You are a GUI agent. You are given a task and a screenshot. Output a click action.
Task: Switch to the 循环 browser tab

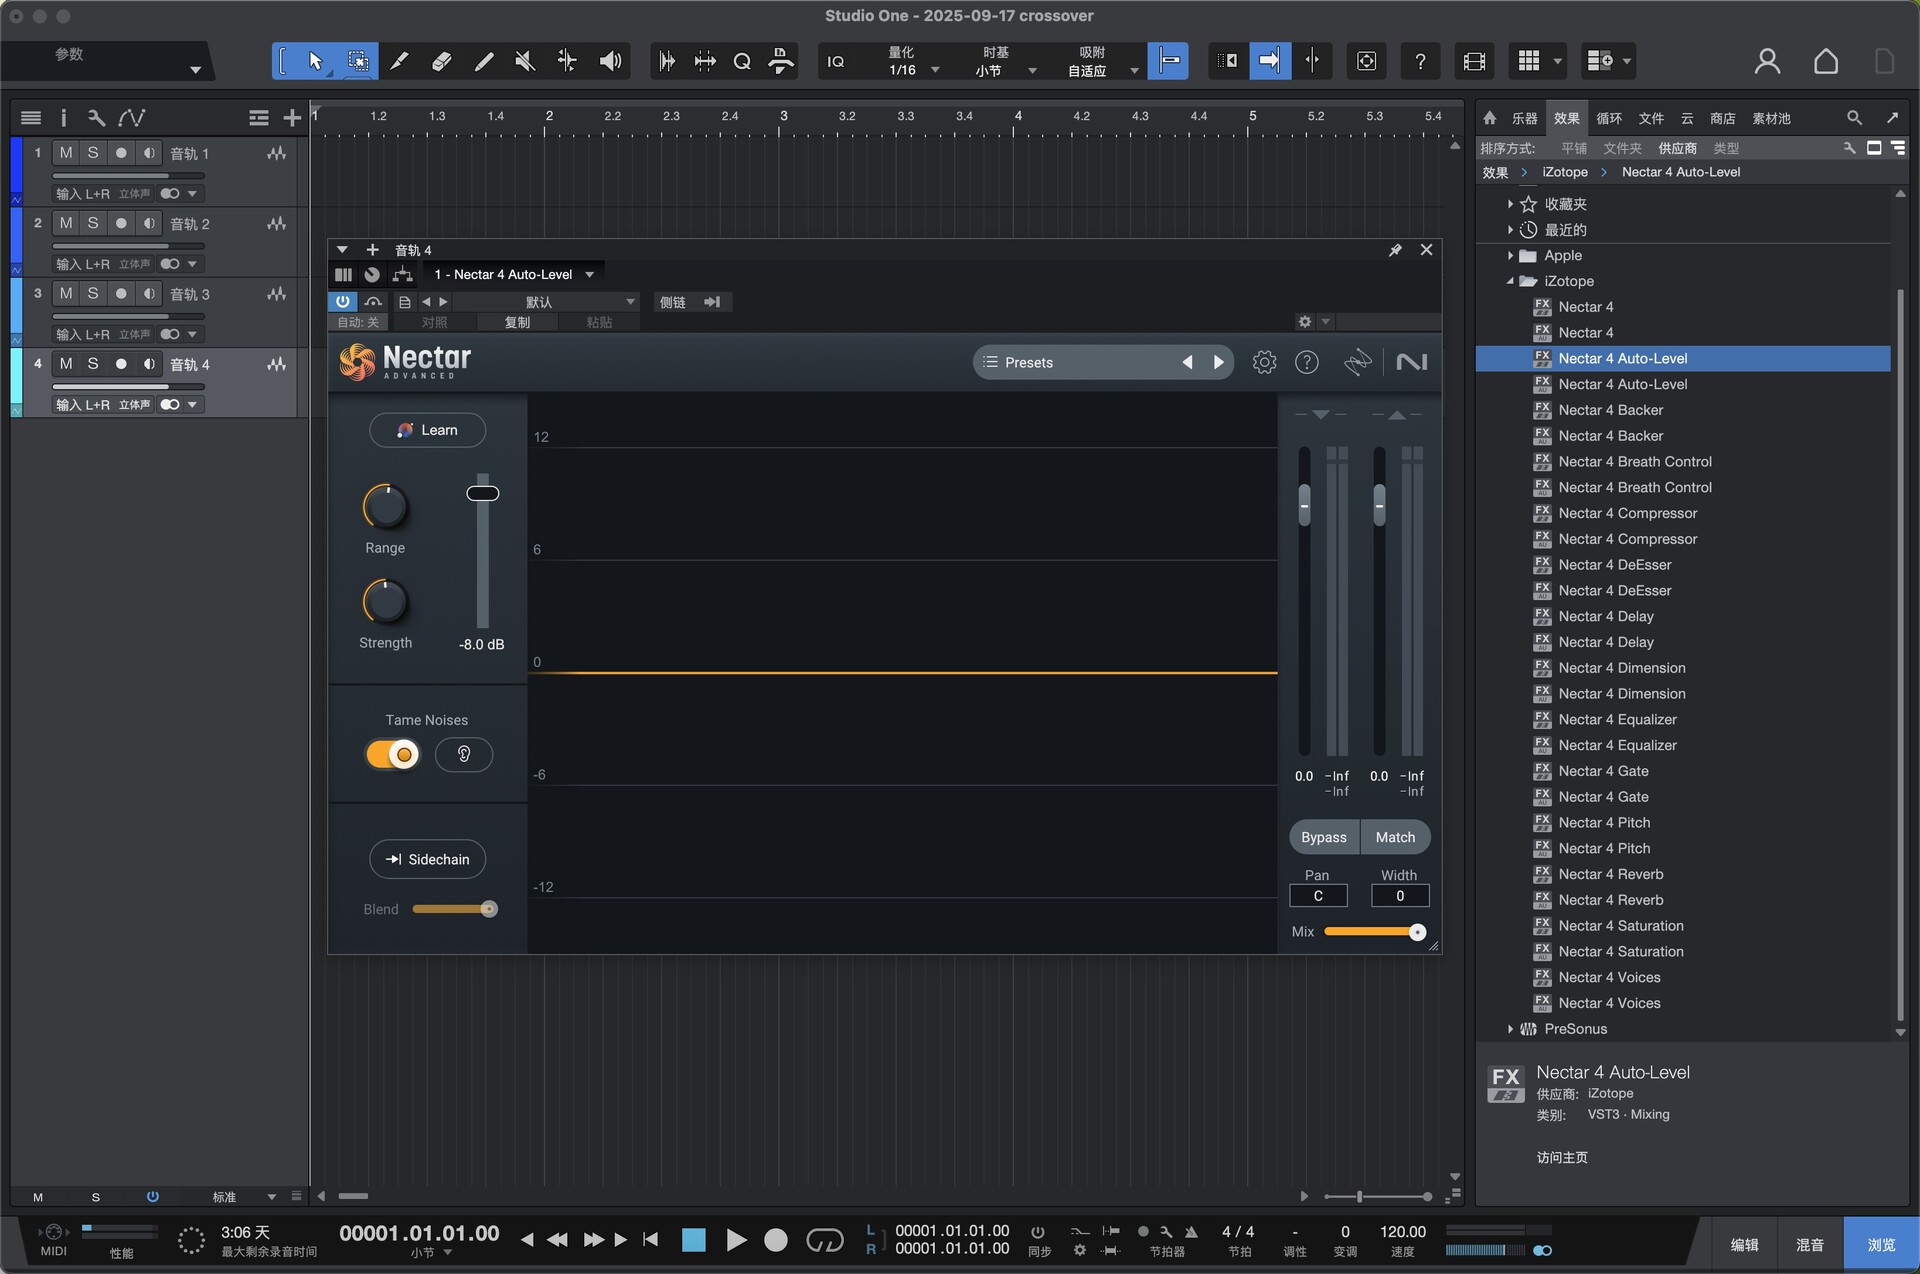click(1609, 118)
